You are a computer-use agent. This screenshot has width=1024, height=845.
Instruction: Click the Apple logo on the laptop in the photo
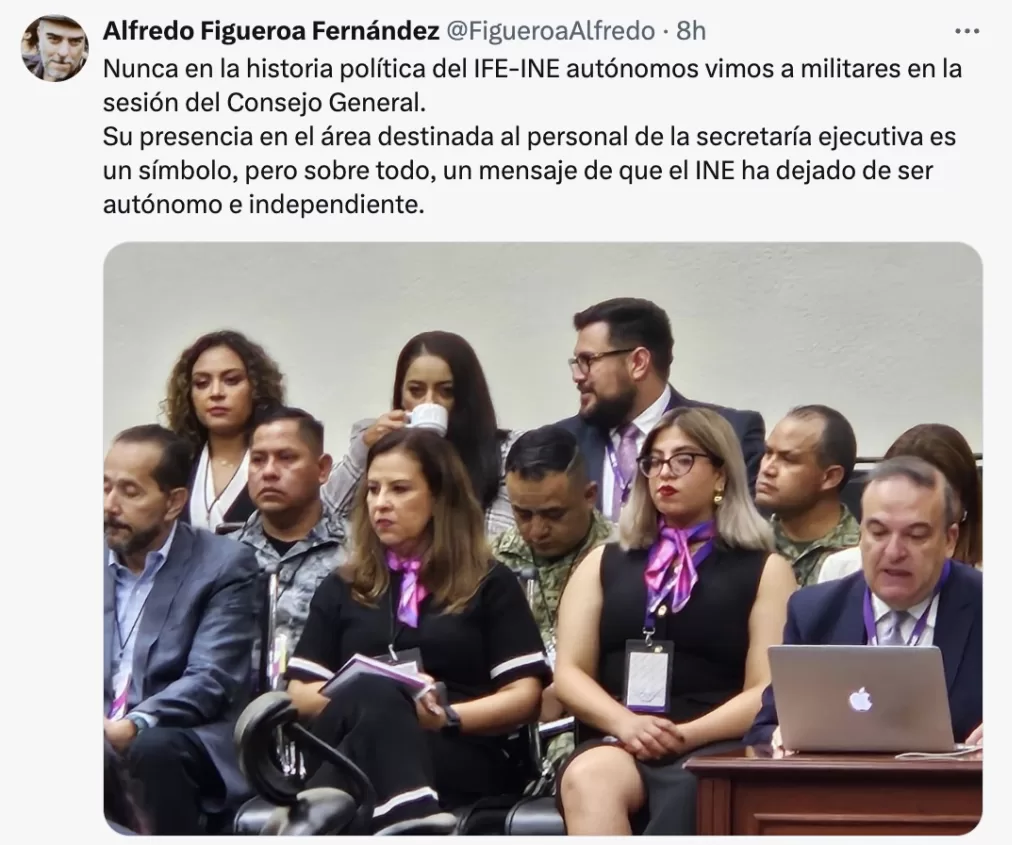861,700
